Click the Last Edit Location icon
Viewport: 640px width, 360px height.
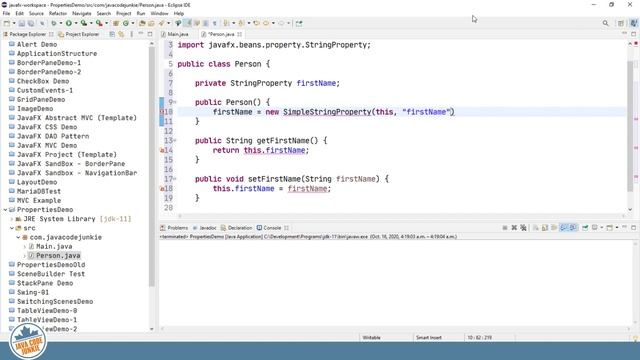click(x=256, y=23)
